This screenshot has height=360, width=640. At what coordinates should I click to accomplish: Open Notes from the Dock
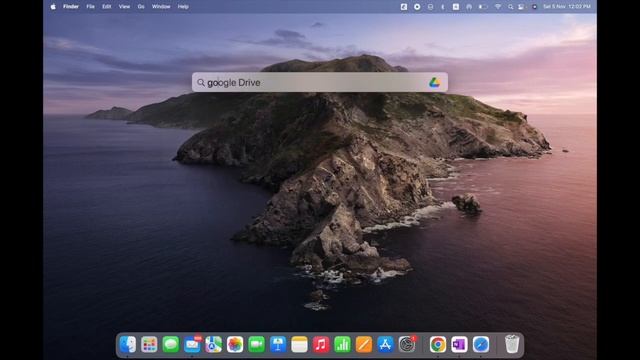(x=299, y=344)
